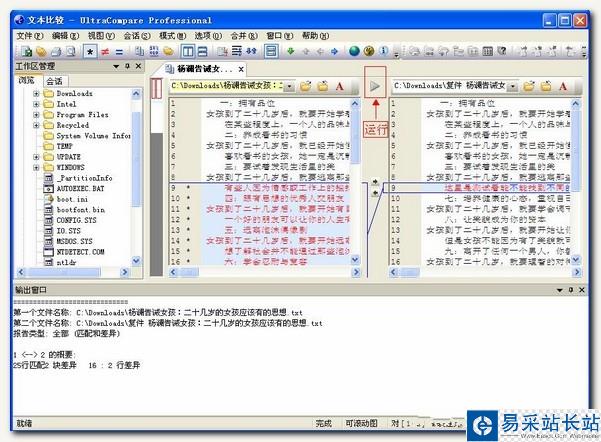
Task: Open the 帮助 menu
Action: click(315, 36)
